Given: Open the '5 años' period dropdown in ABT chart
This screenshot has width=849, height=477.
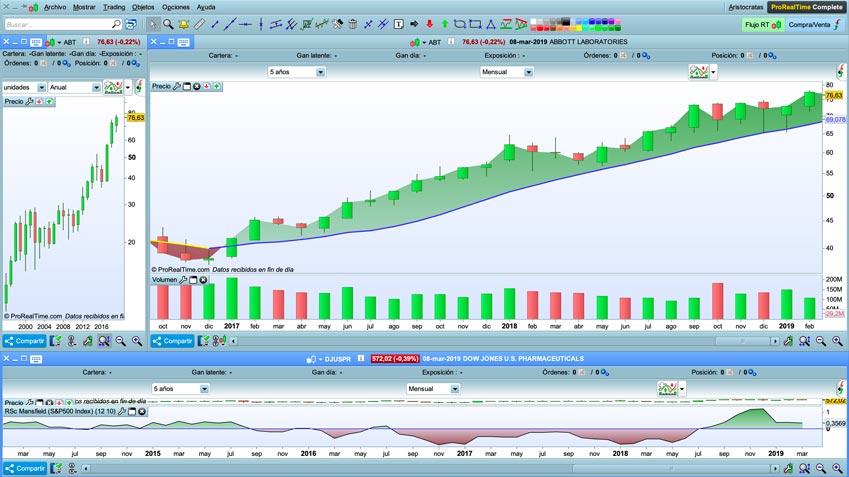Looking at the screenshot, I should (320, 72).
